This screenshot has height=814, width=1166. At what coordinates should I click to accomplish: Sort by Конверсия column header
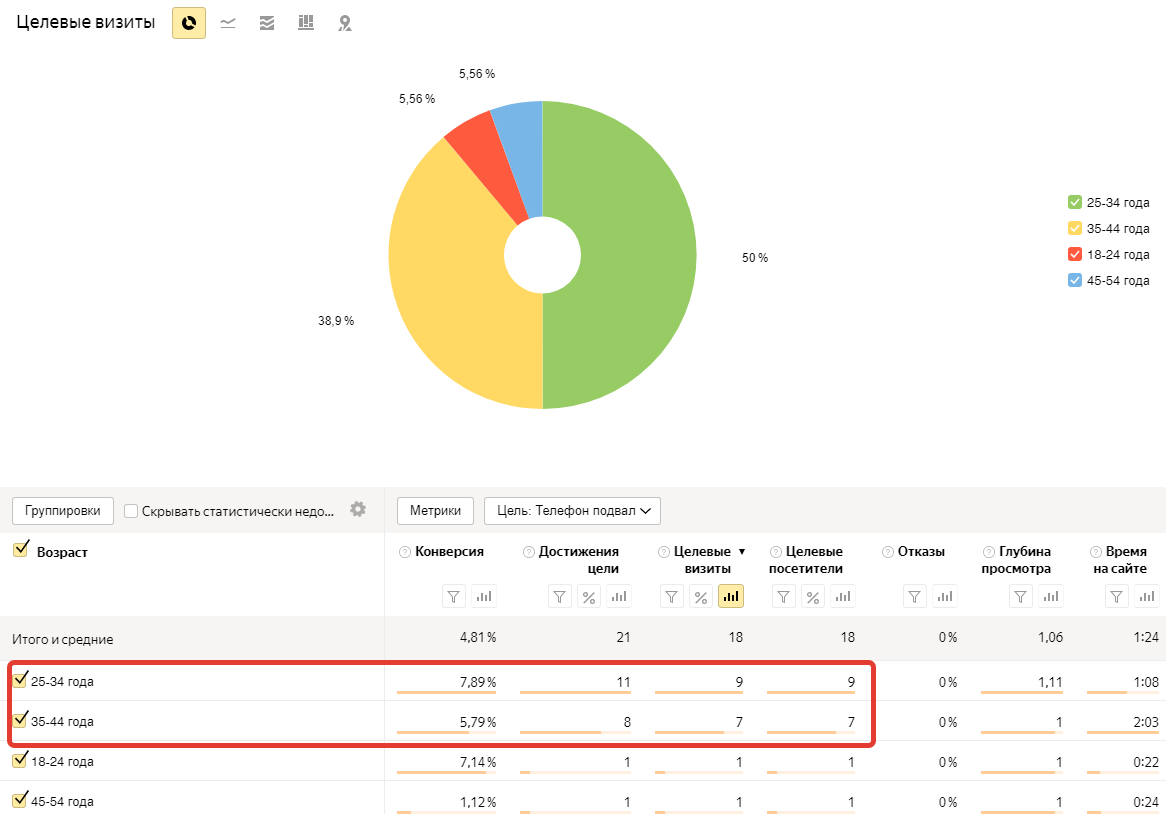449,552
